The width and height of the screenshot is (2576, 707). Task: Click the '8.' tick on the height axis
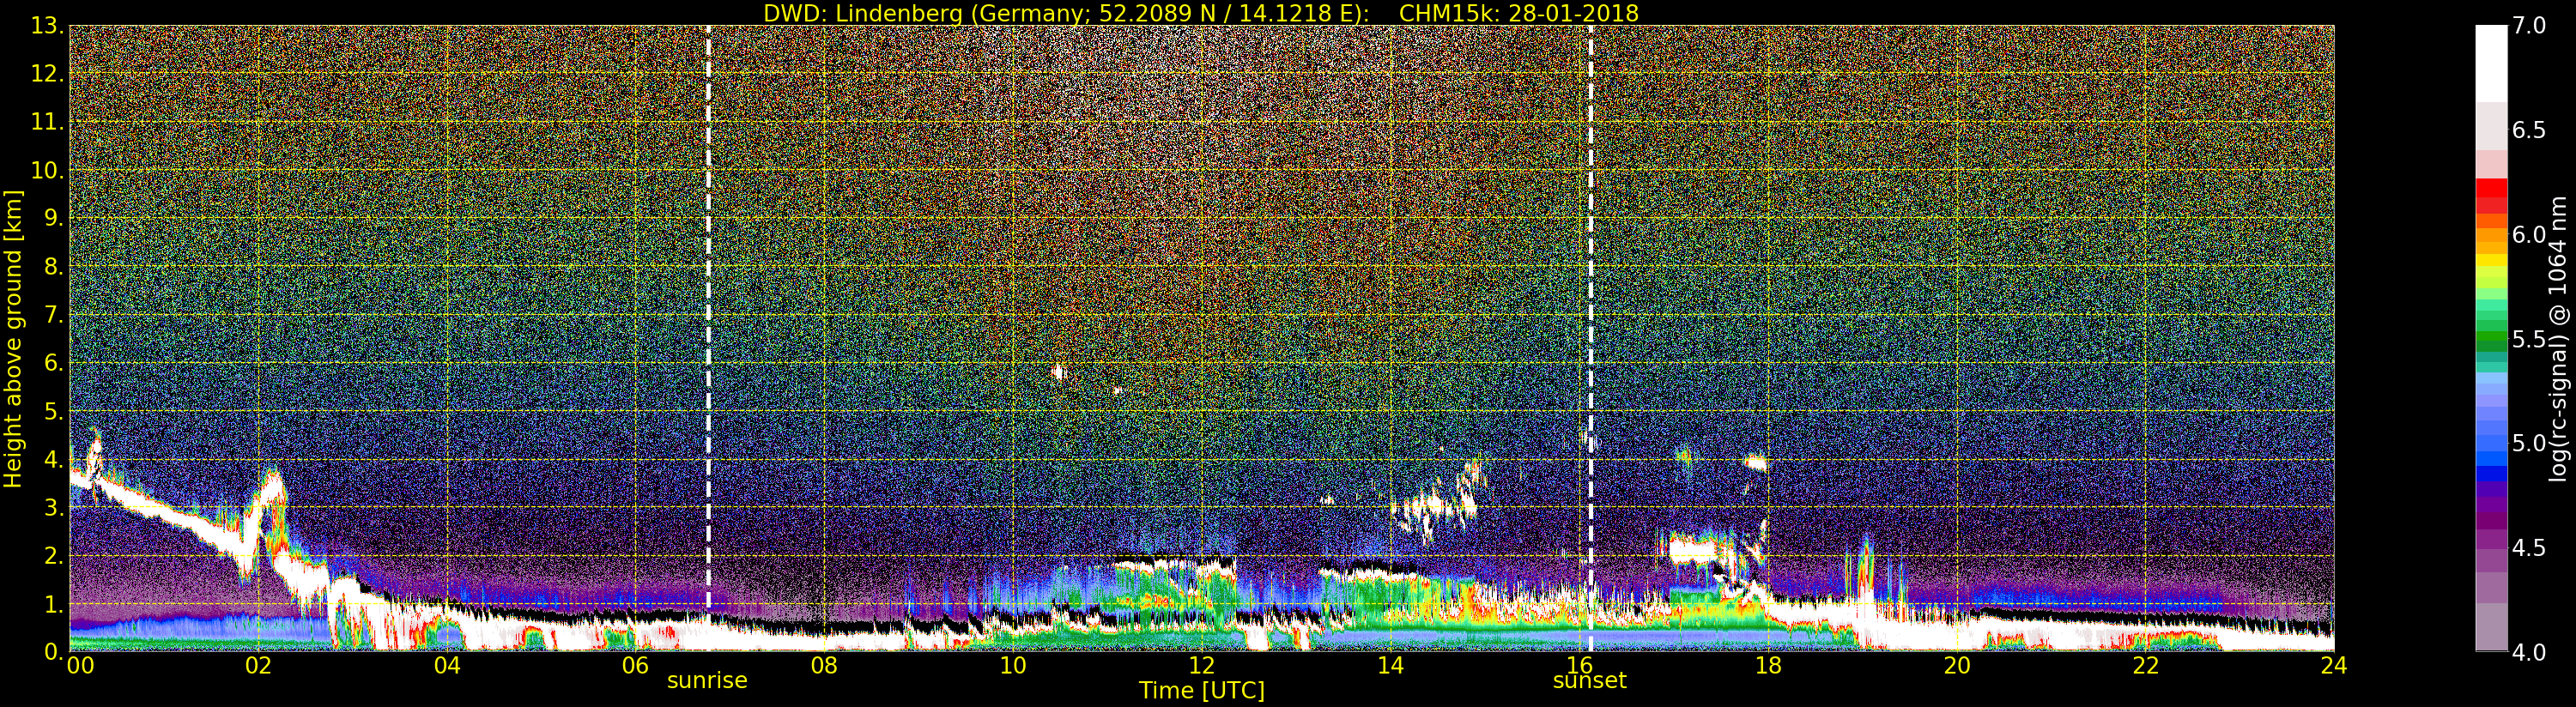[54, 267]
